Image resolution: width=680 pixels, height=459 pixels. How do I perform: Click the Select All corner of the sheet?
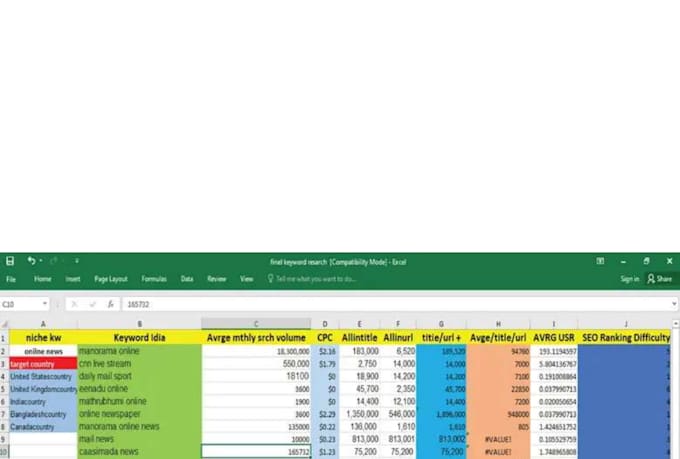pos(4,325)
